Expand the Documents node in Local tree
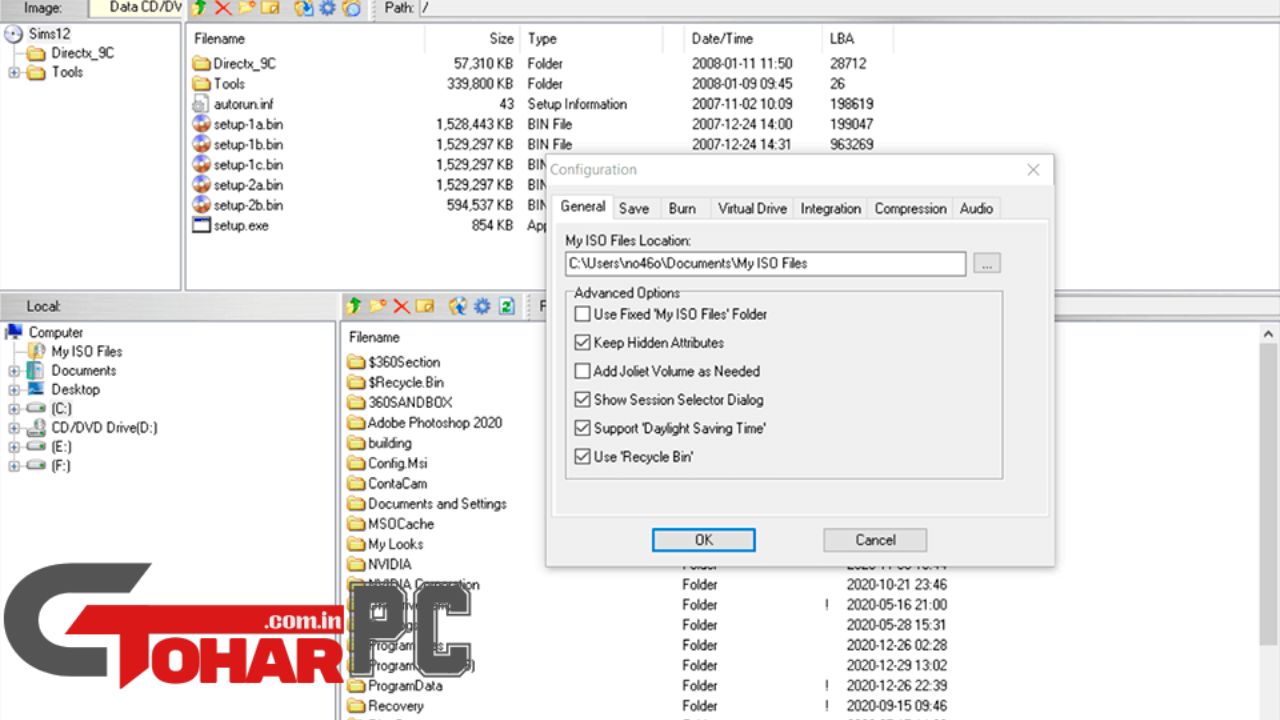 point(14,371)
